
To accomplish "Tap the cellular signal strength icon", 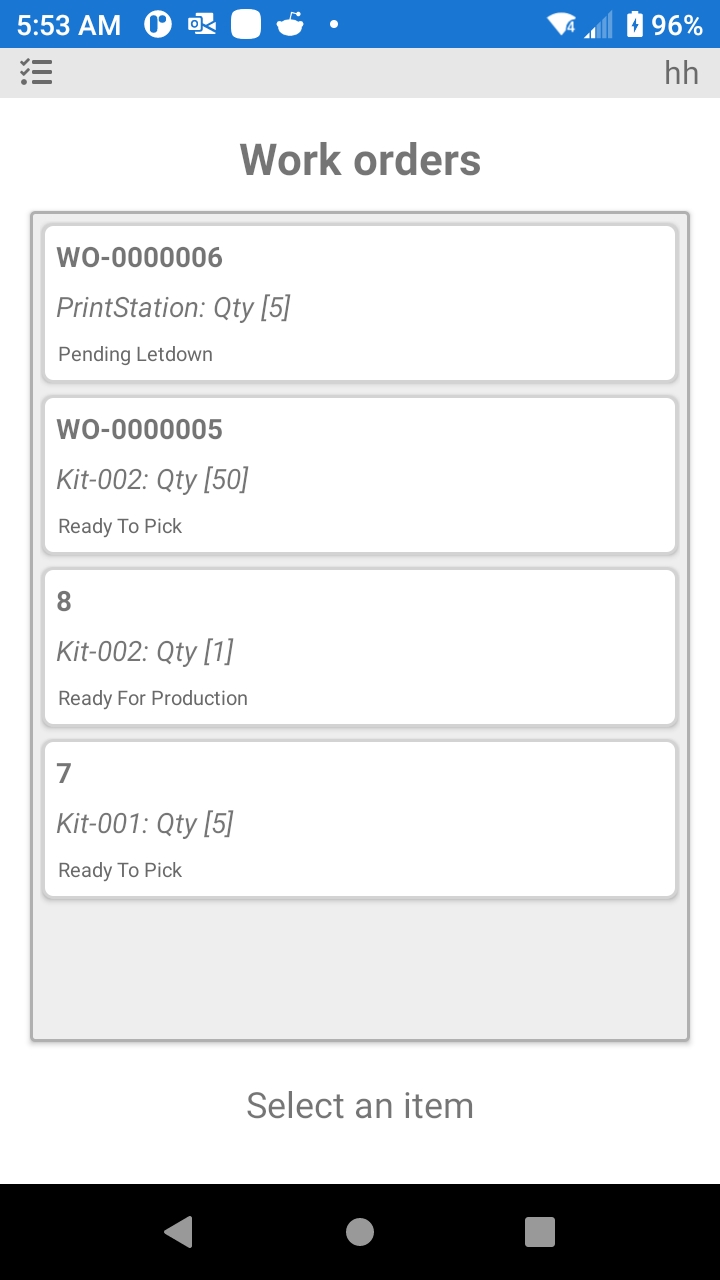I will 598,24.
